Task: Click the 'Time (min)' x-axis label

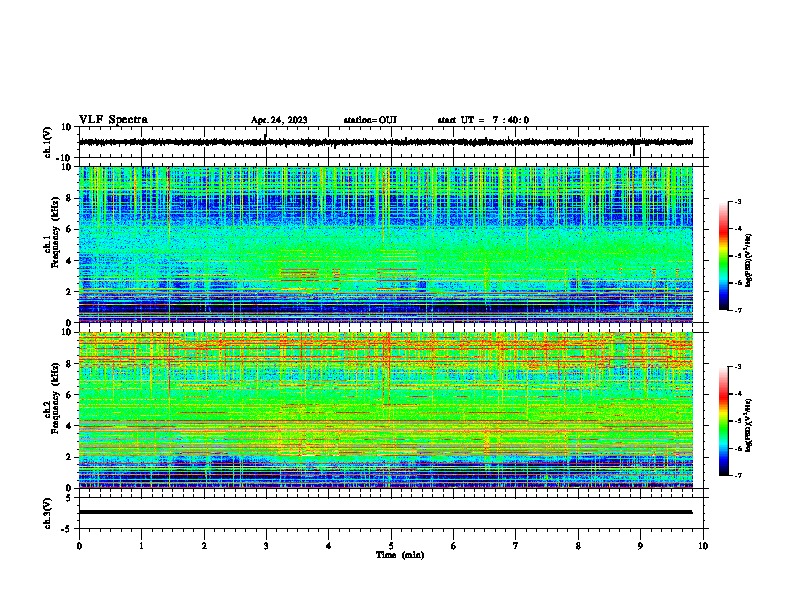Action: [400, 555]
